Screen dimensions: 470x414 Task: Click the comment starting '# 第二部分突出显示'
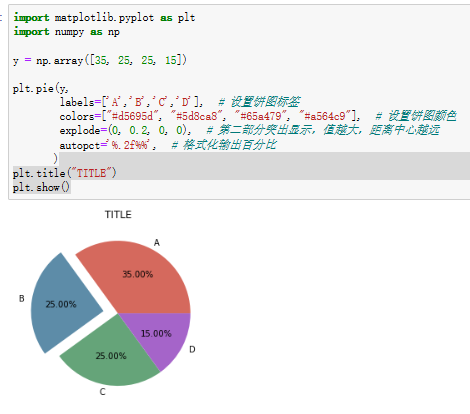click(323, 130)
